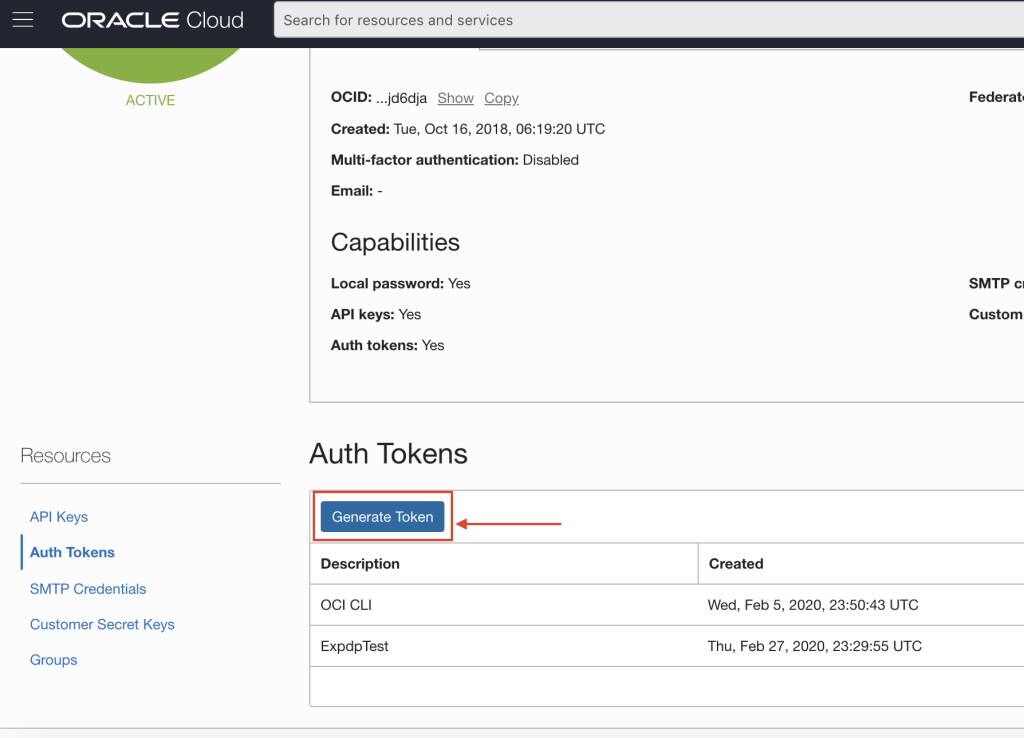
Task: Copy the OCID to clipboard
Action: (x=501, y=98)
